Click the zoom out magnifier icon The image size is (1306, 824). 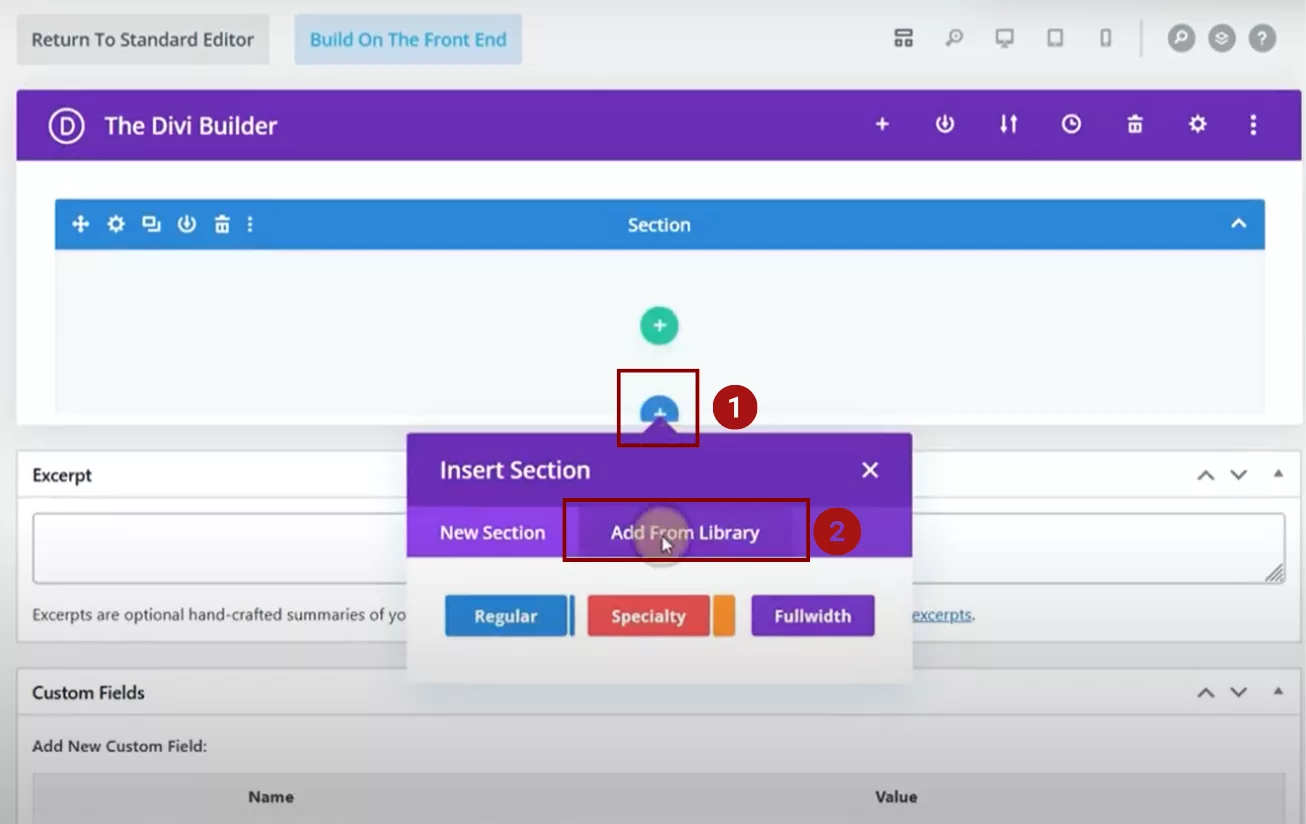click(955, 39)
